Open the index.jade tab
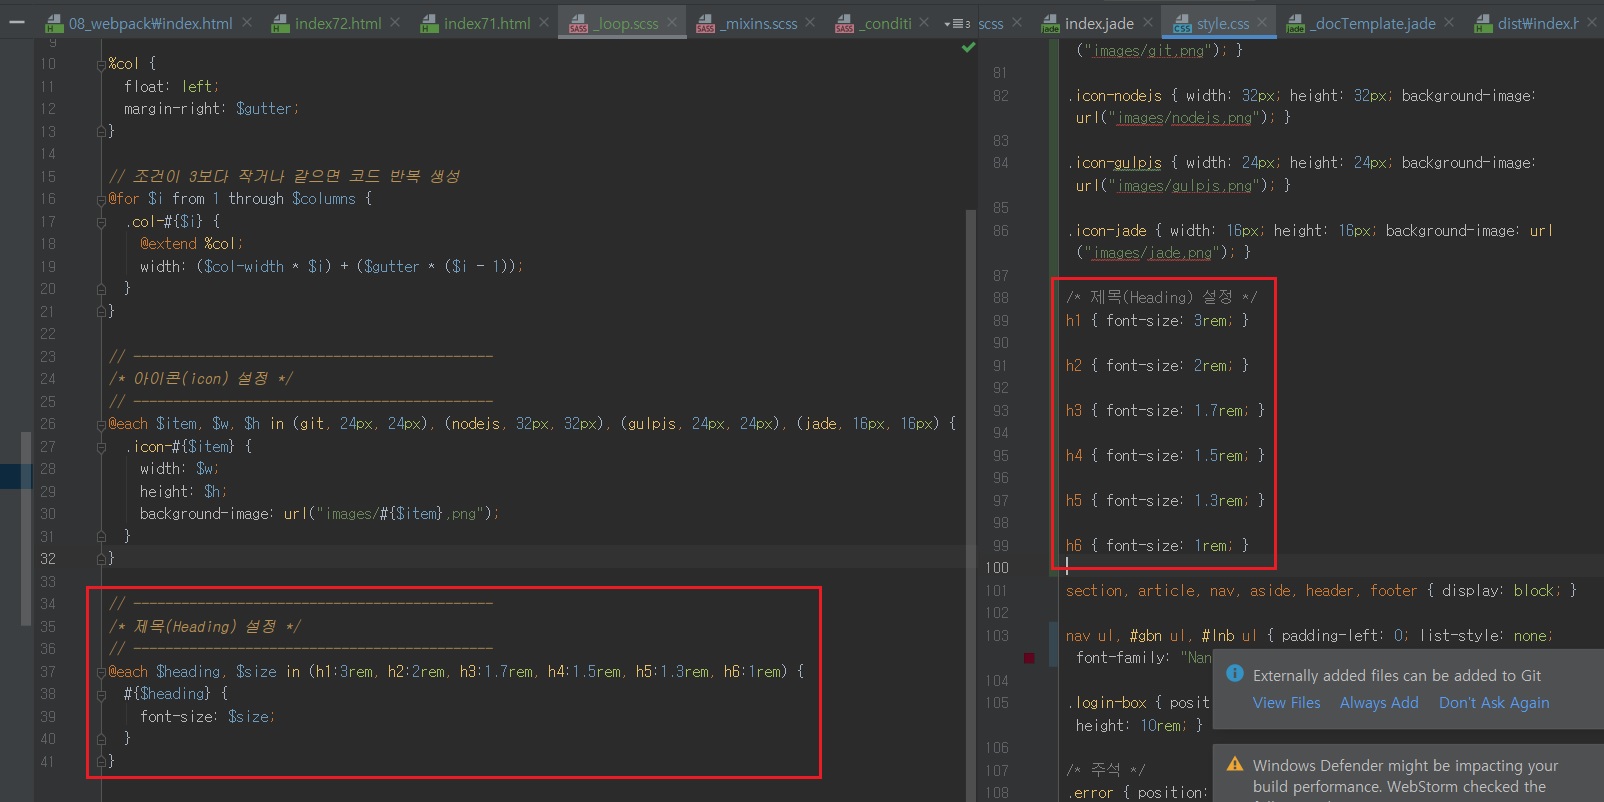This screenshot has width=1604, height=802. pos(1098,23)
